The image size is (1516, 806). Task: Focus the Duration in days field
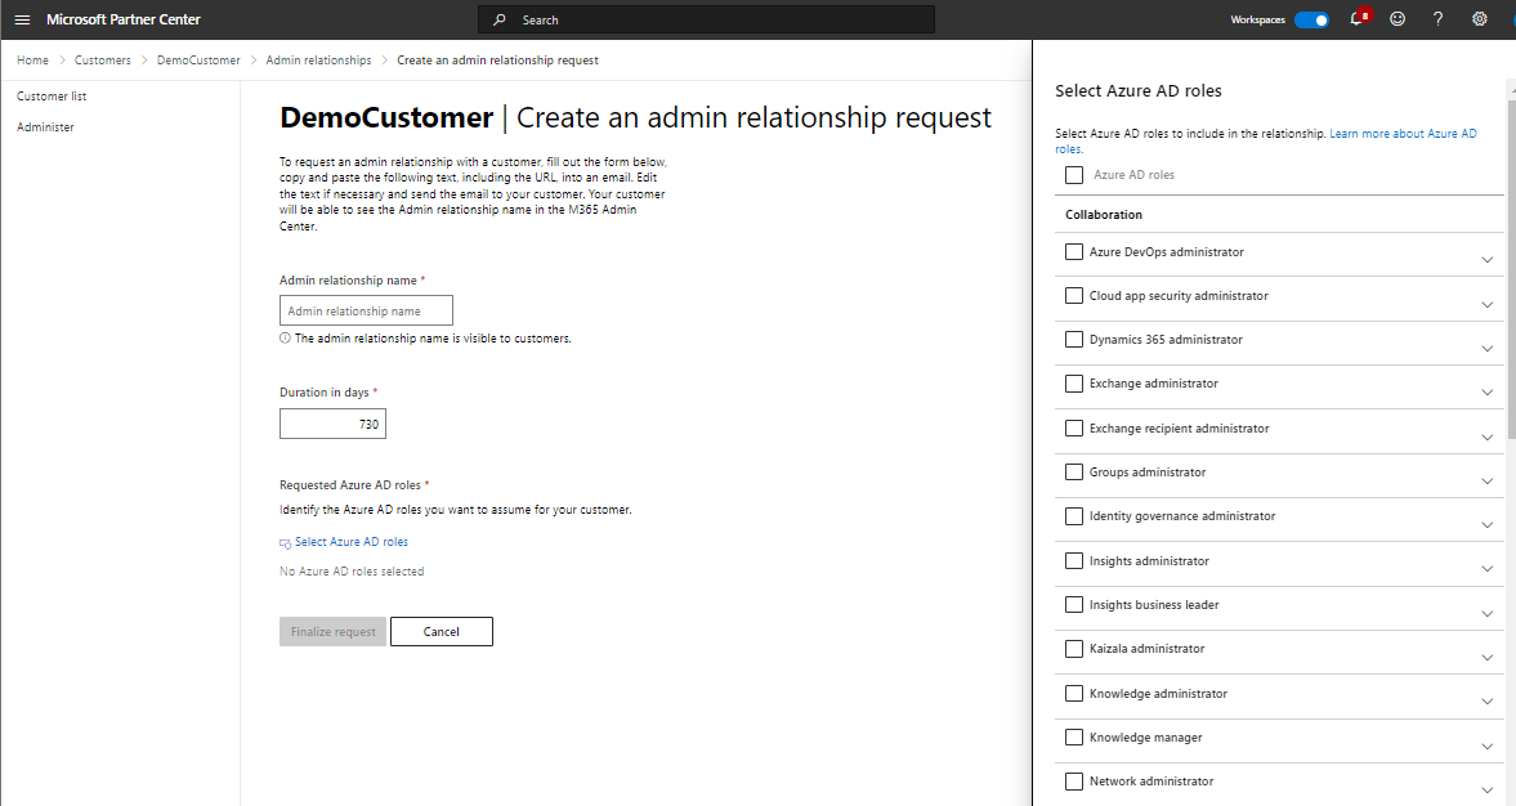click(x=333, y=424)
